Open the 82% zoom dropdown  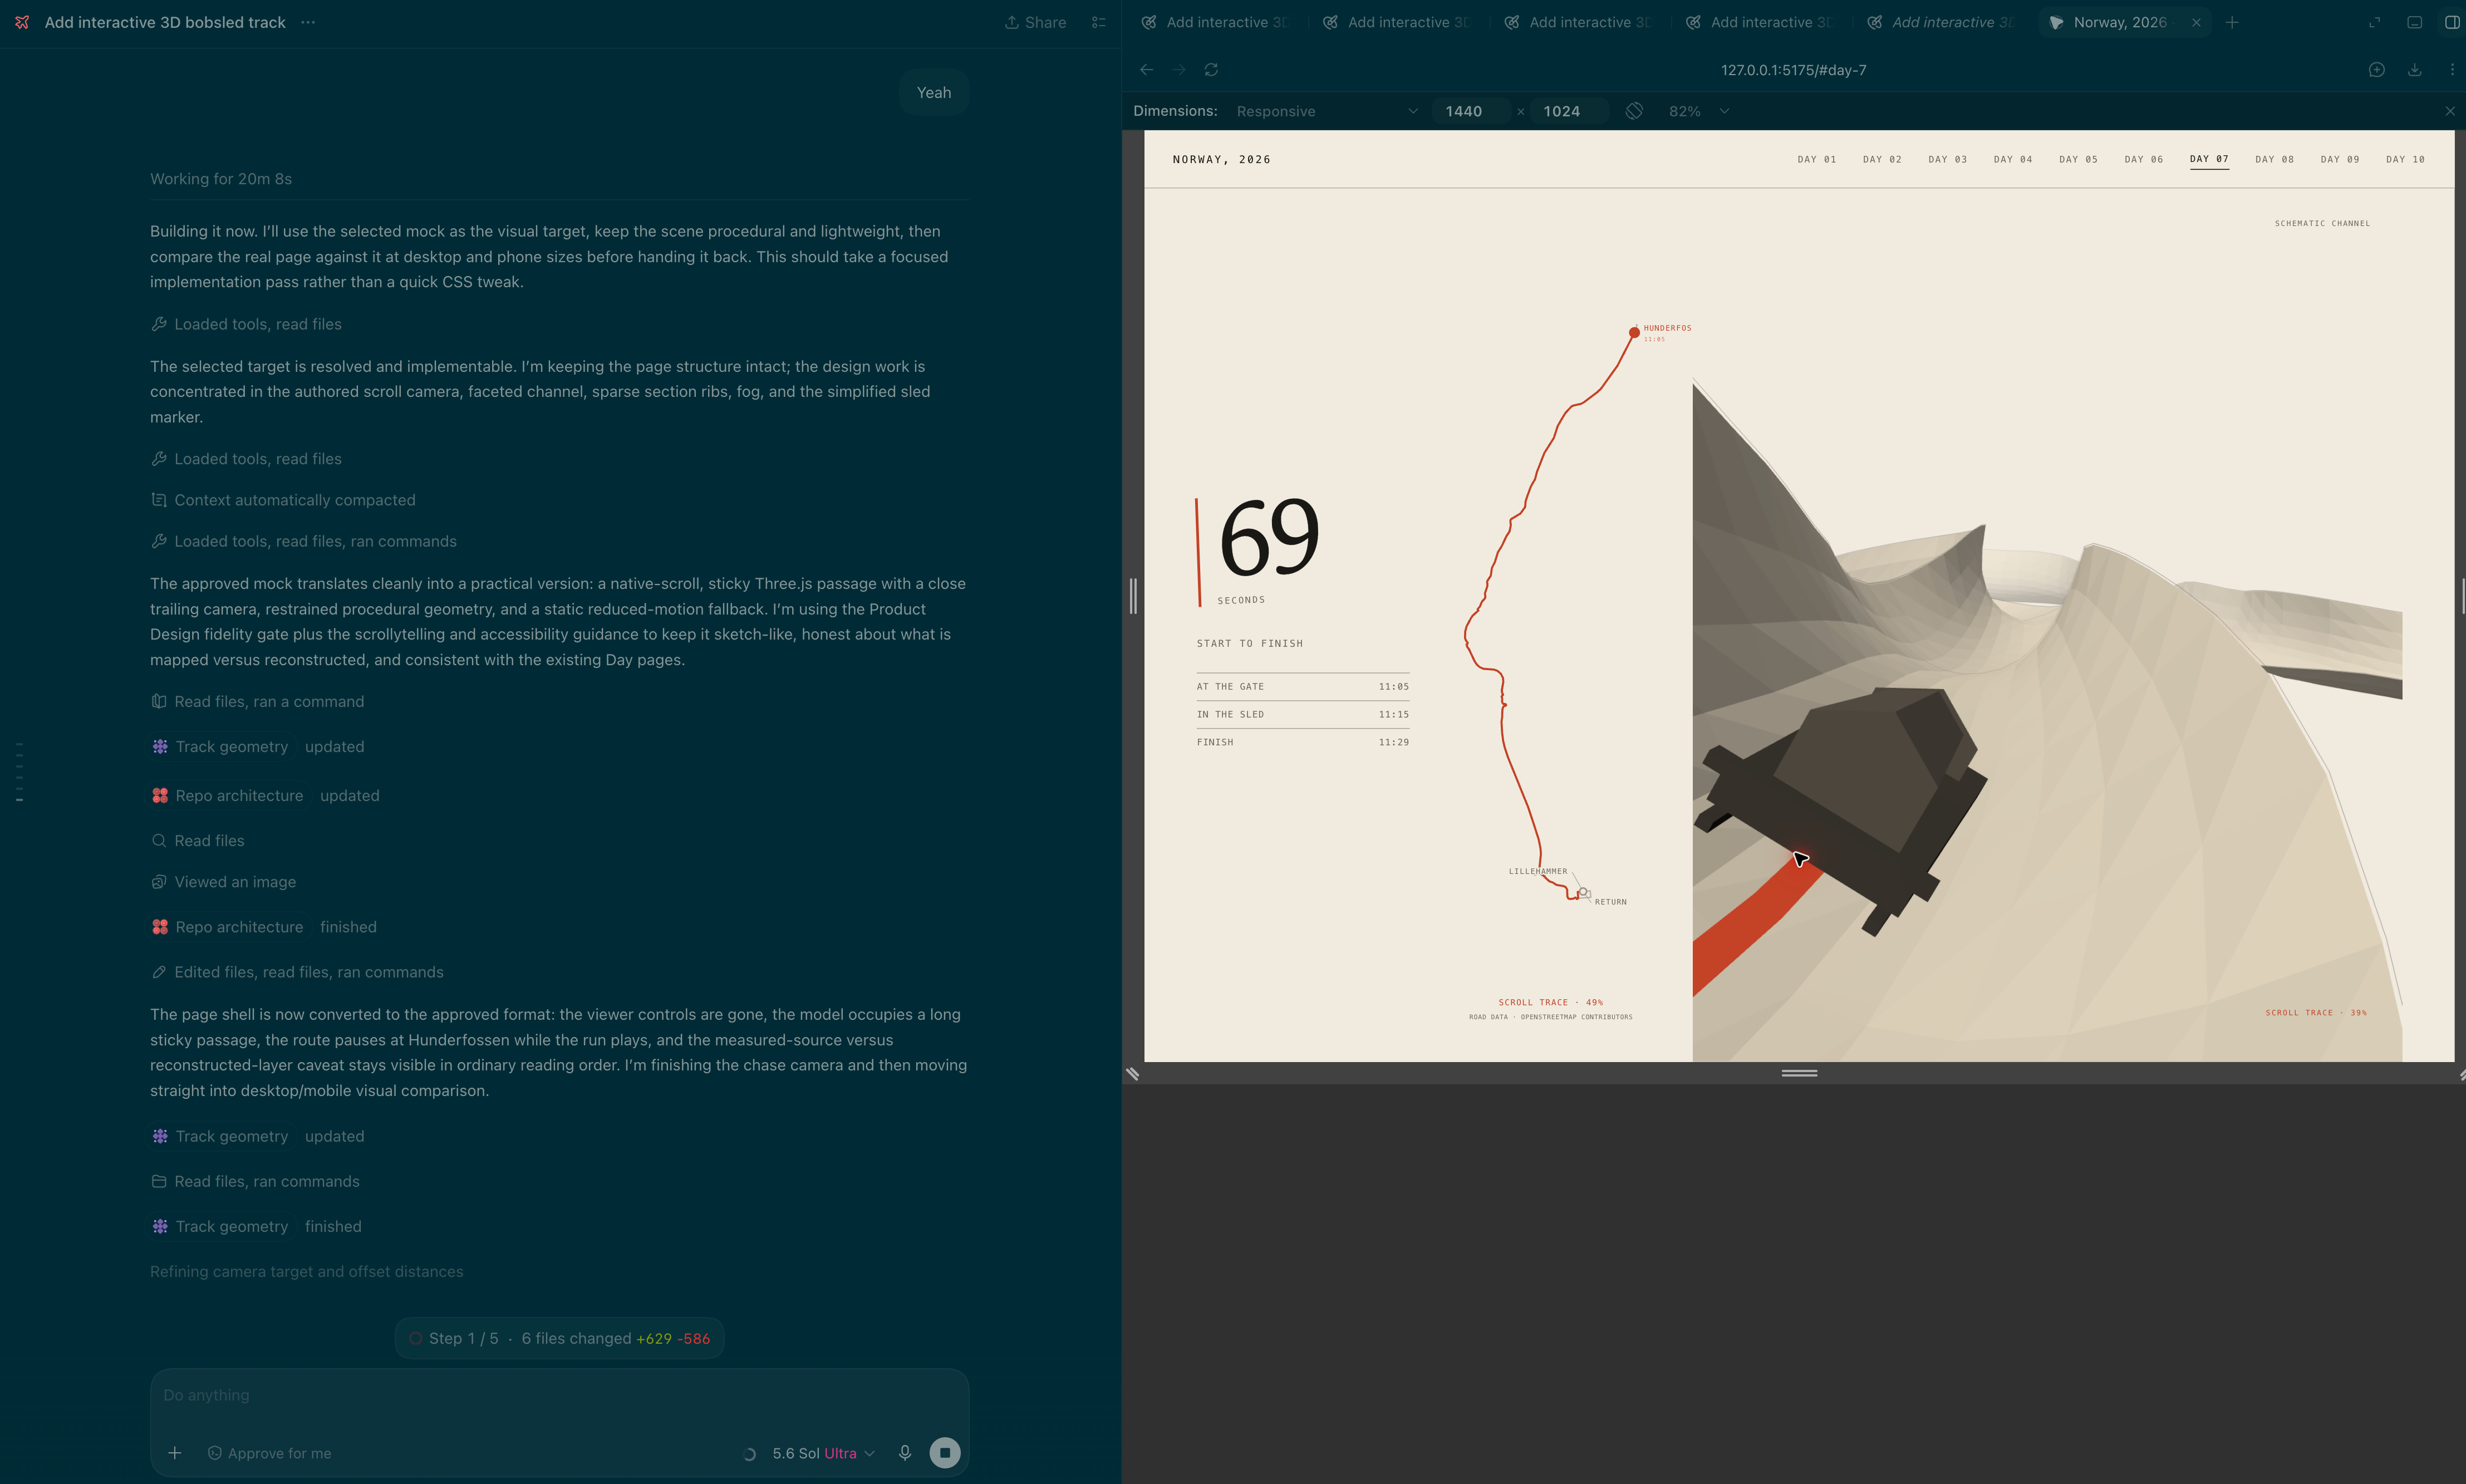[1698, 111]
